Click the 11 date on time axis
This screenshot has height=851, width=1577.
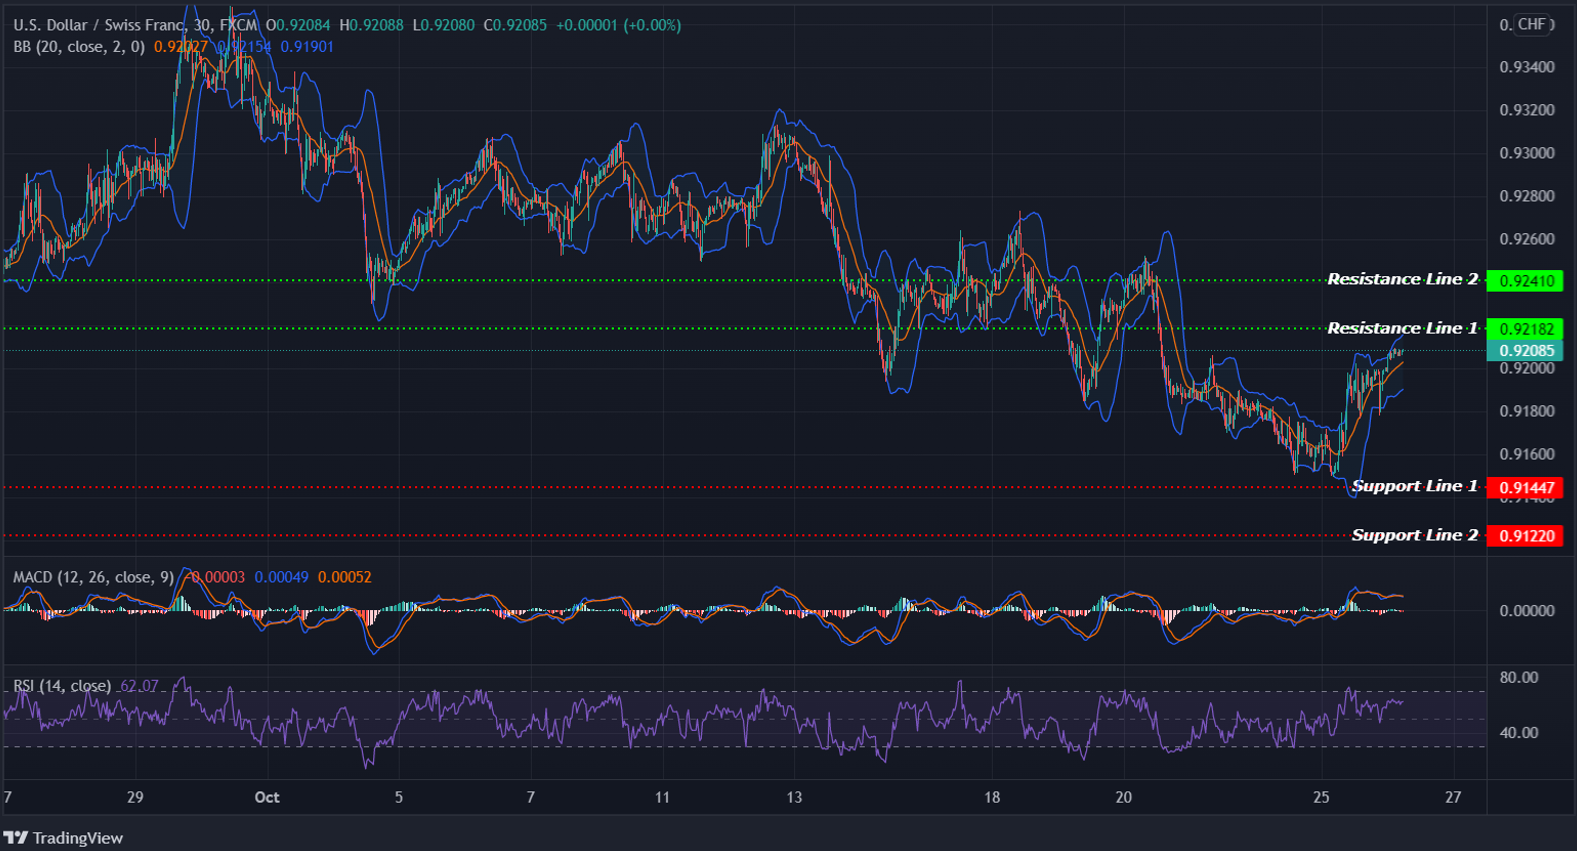[662, 797]
